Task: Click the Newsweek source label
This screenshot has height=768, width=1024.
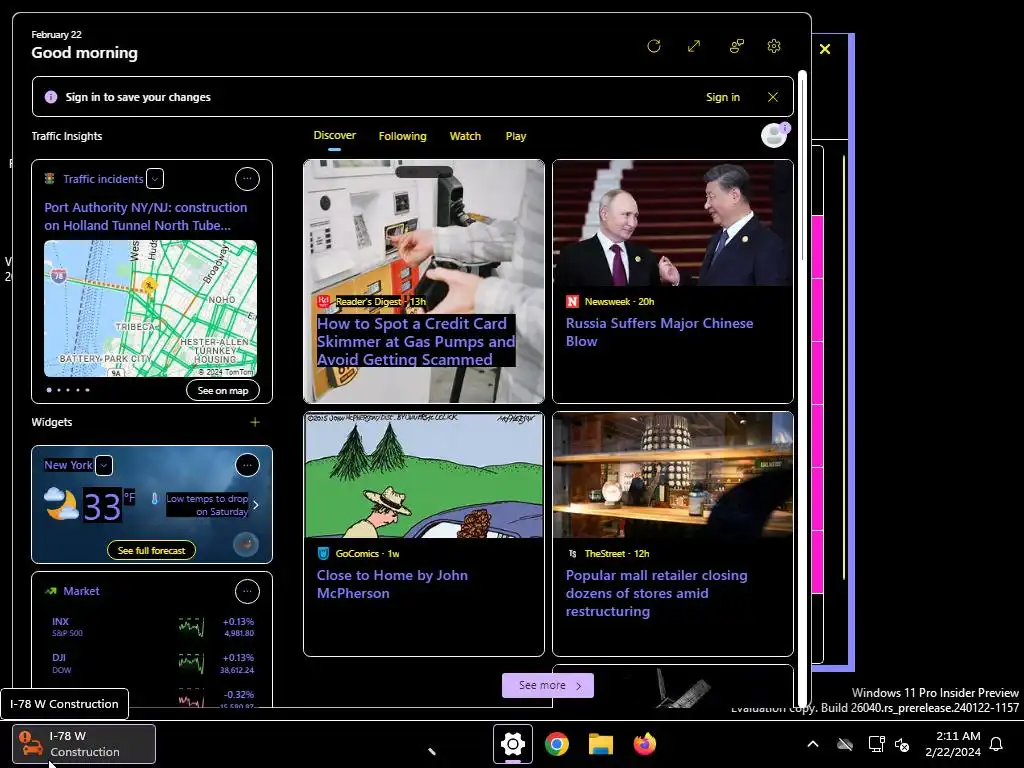Action: tap(607, 301)
